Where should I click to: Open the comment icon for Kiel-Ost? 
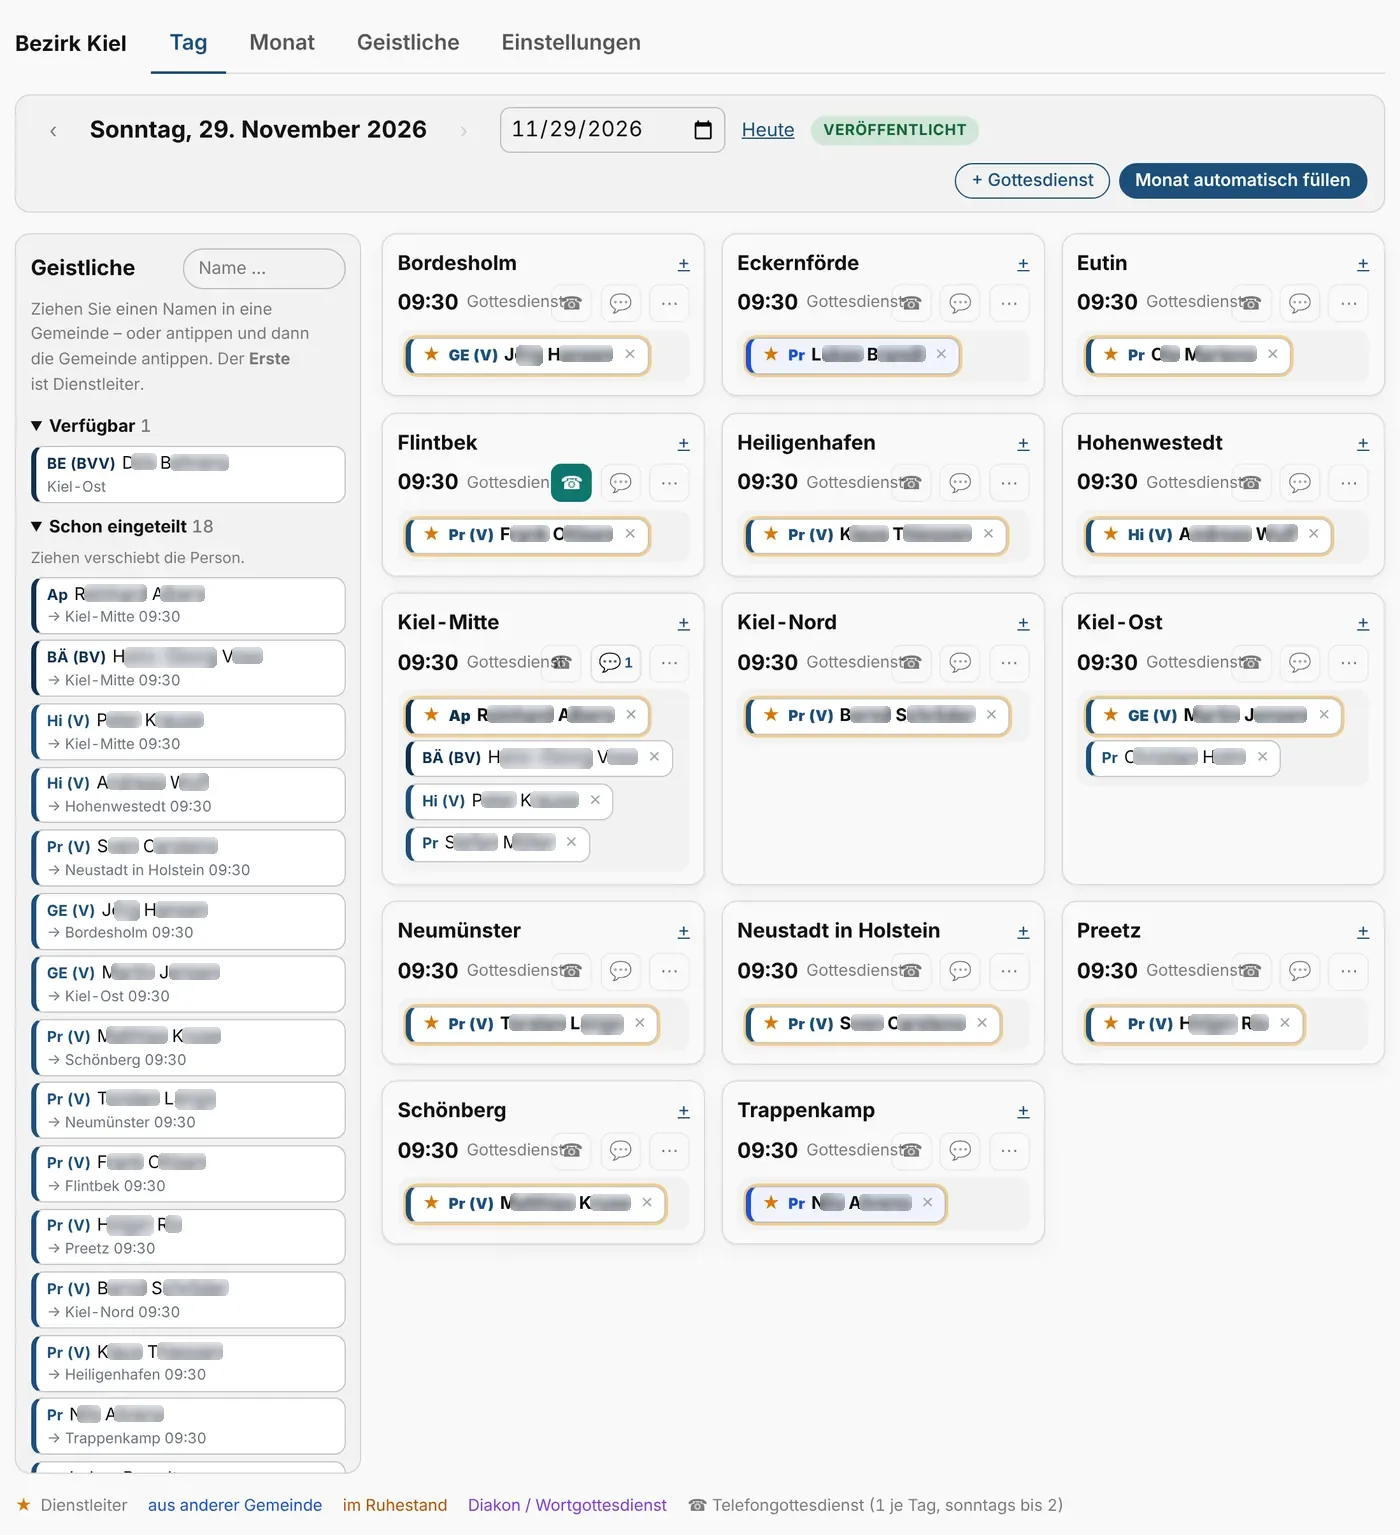pos(1300,662)
